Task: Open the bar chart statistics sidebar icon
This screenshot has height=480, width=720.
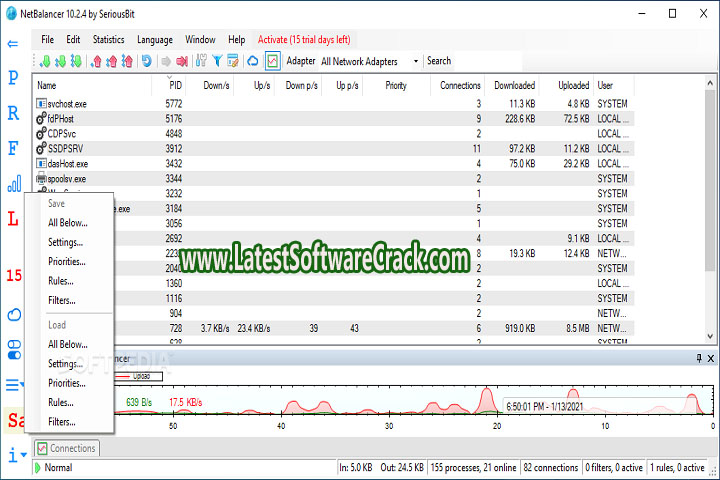Action: (14, 183)
